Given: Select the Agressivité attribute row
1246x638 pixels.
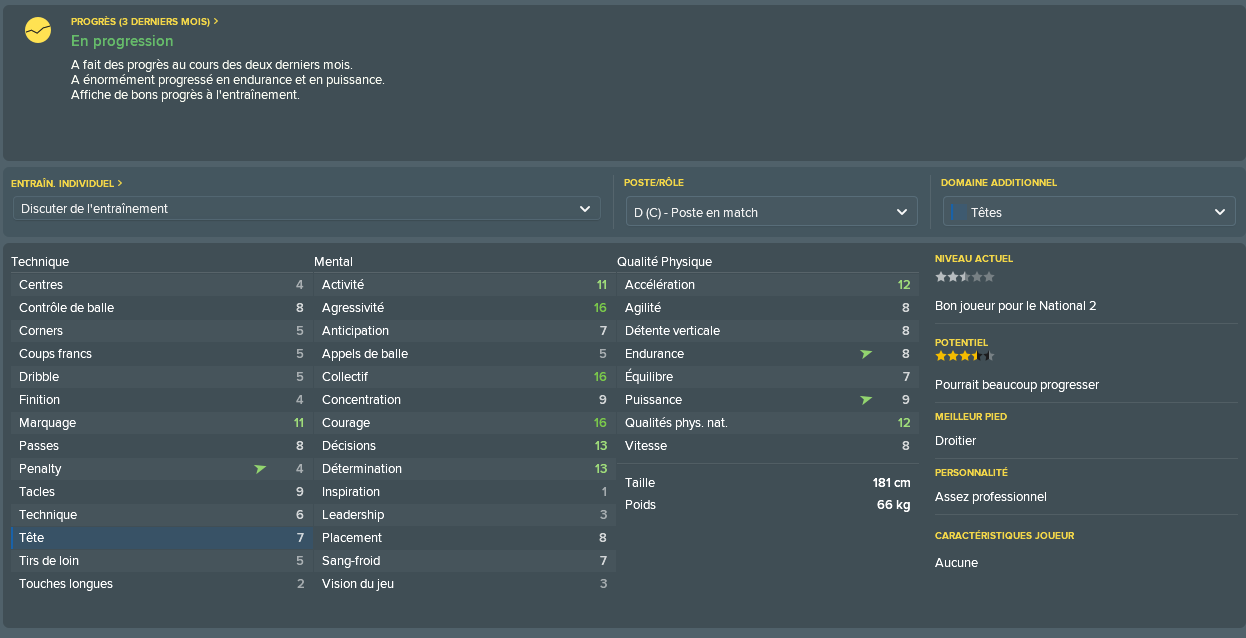Looking at the screenshot, I should [x=462, y=308].
